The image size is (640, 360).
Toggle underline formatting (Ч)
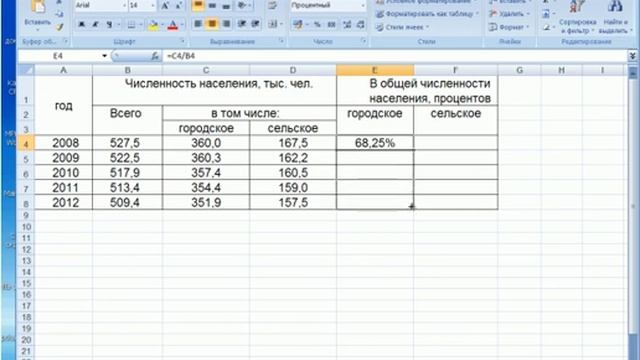pyautogui.click(x=109, y=25)
